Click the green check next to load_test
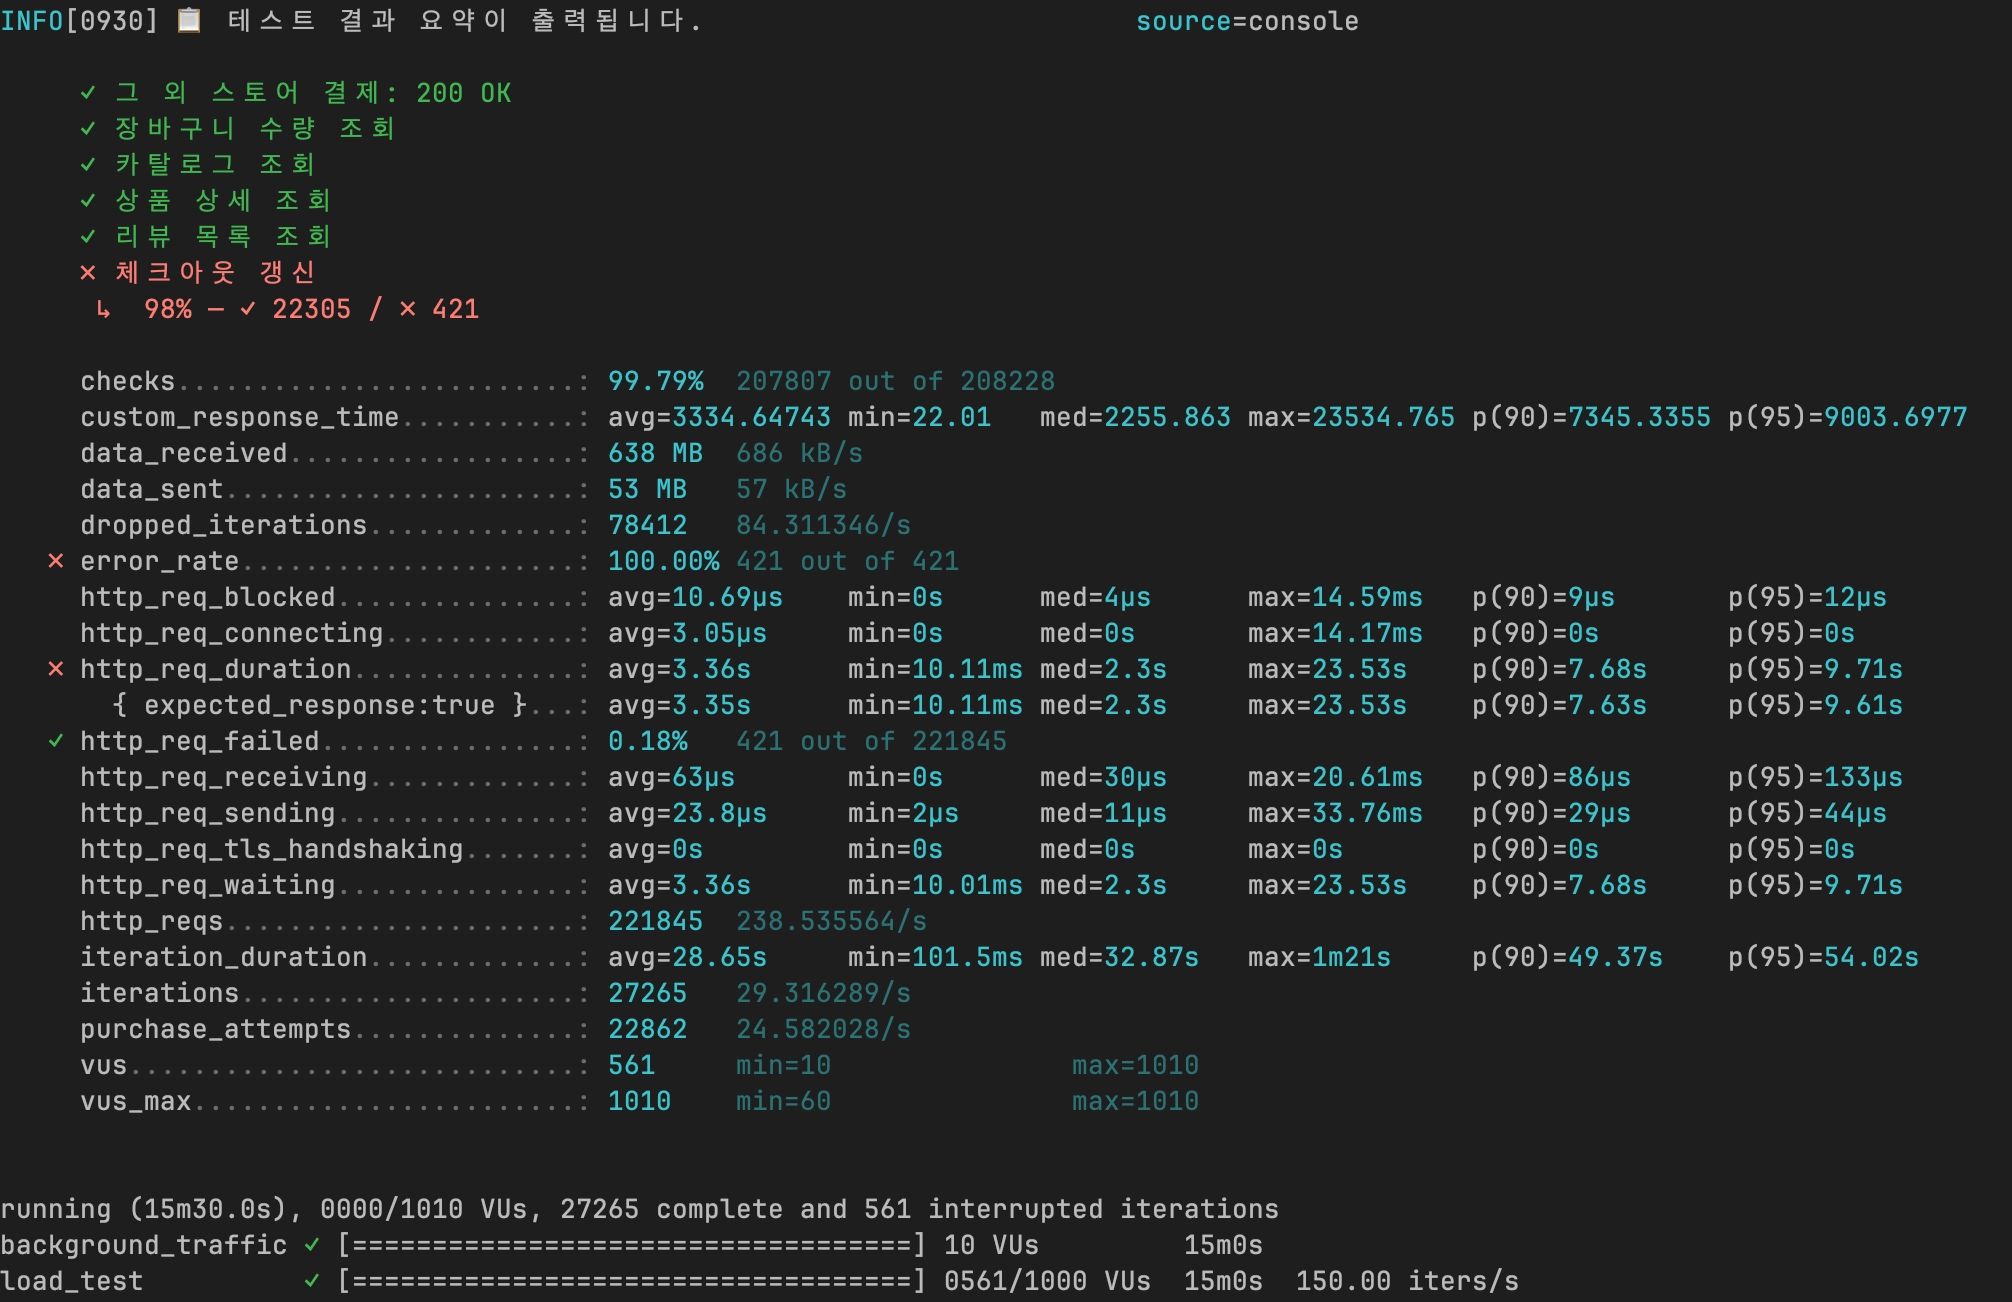Image resolution: width=2012 pixels, height=1302 pixels. click(312, 1281)
